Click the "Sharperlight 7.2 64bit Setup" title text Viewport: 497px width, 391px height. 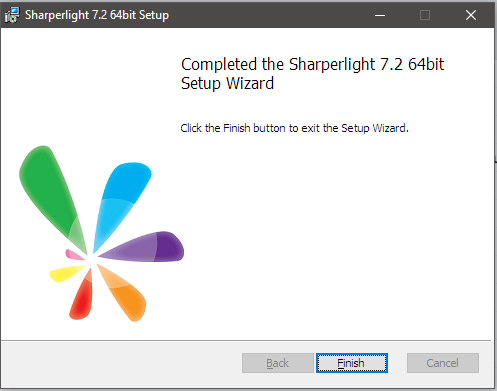(97, 15)
